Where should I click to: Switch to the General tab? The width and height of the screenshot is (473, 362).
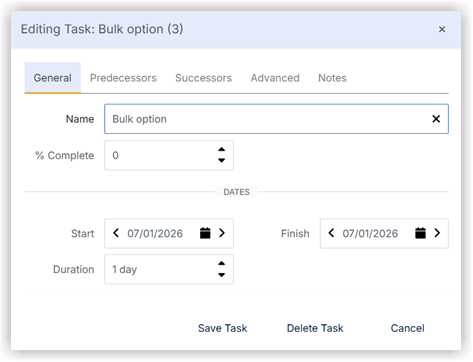pyautogui.click(x=53, y=78)
